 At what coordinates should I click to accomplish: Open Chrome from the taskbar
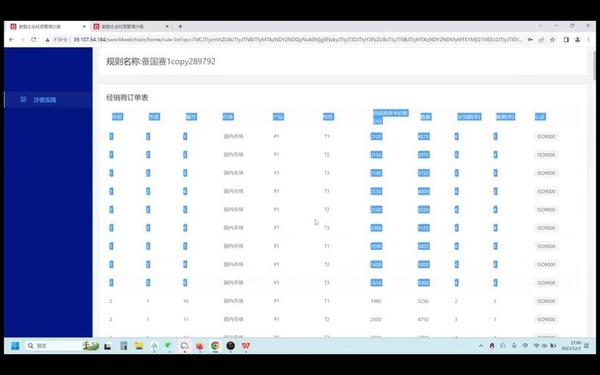[215, 346]
